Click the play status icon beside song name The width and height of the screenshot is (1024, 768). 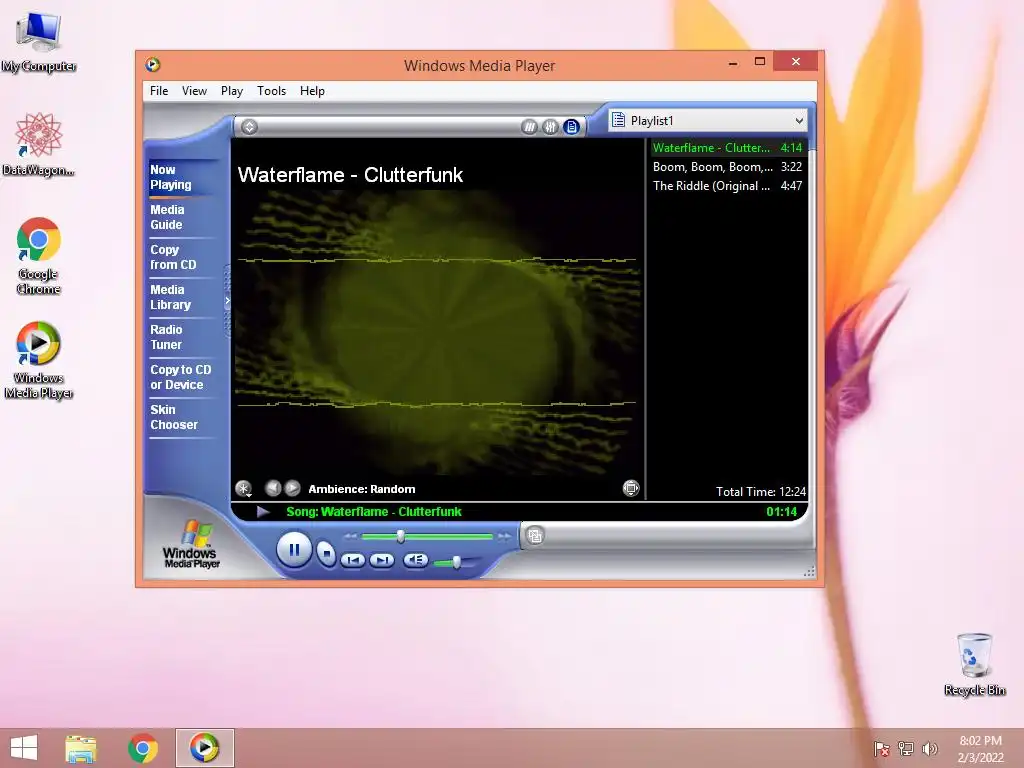(x=263, y=511)
